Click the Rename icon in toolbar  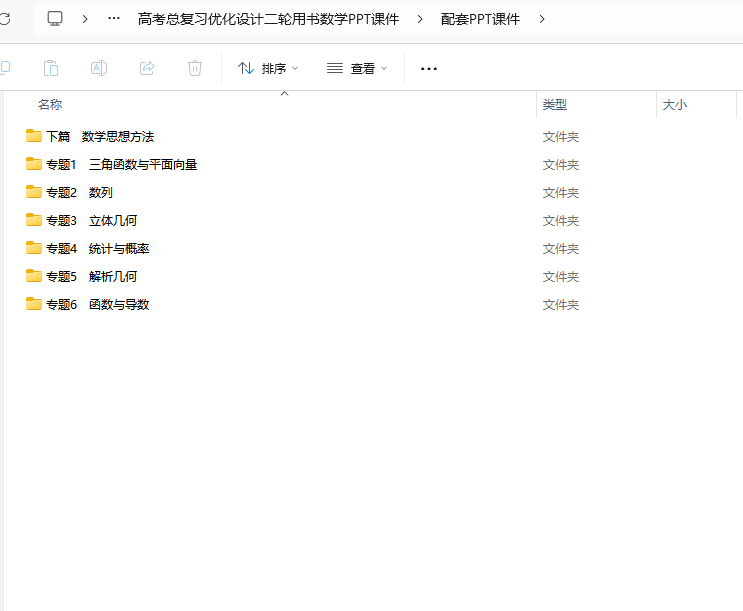pos(99,68)
